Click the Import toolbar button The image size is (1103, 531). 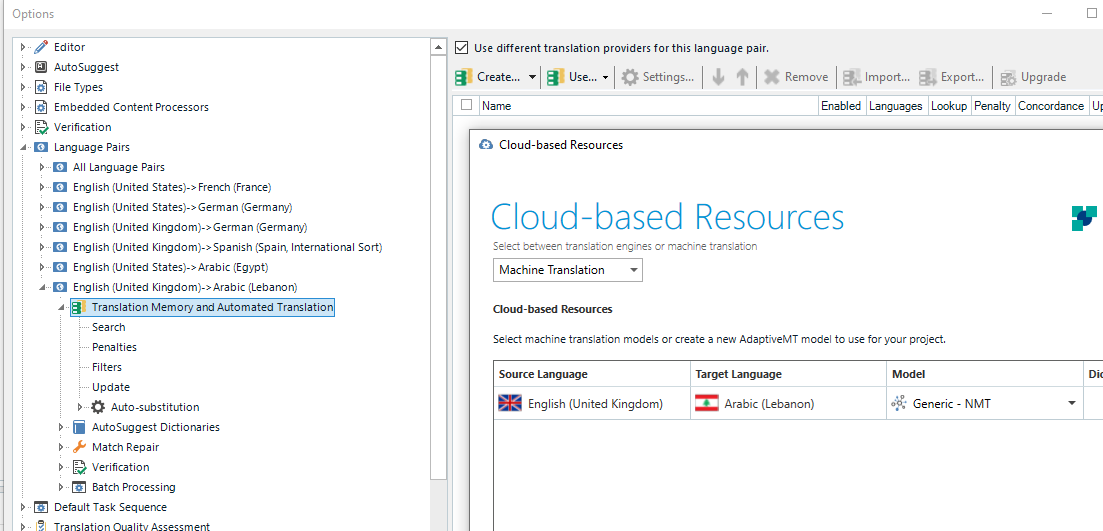(877, 77)
